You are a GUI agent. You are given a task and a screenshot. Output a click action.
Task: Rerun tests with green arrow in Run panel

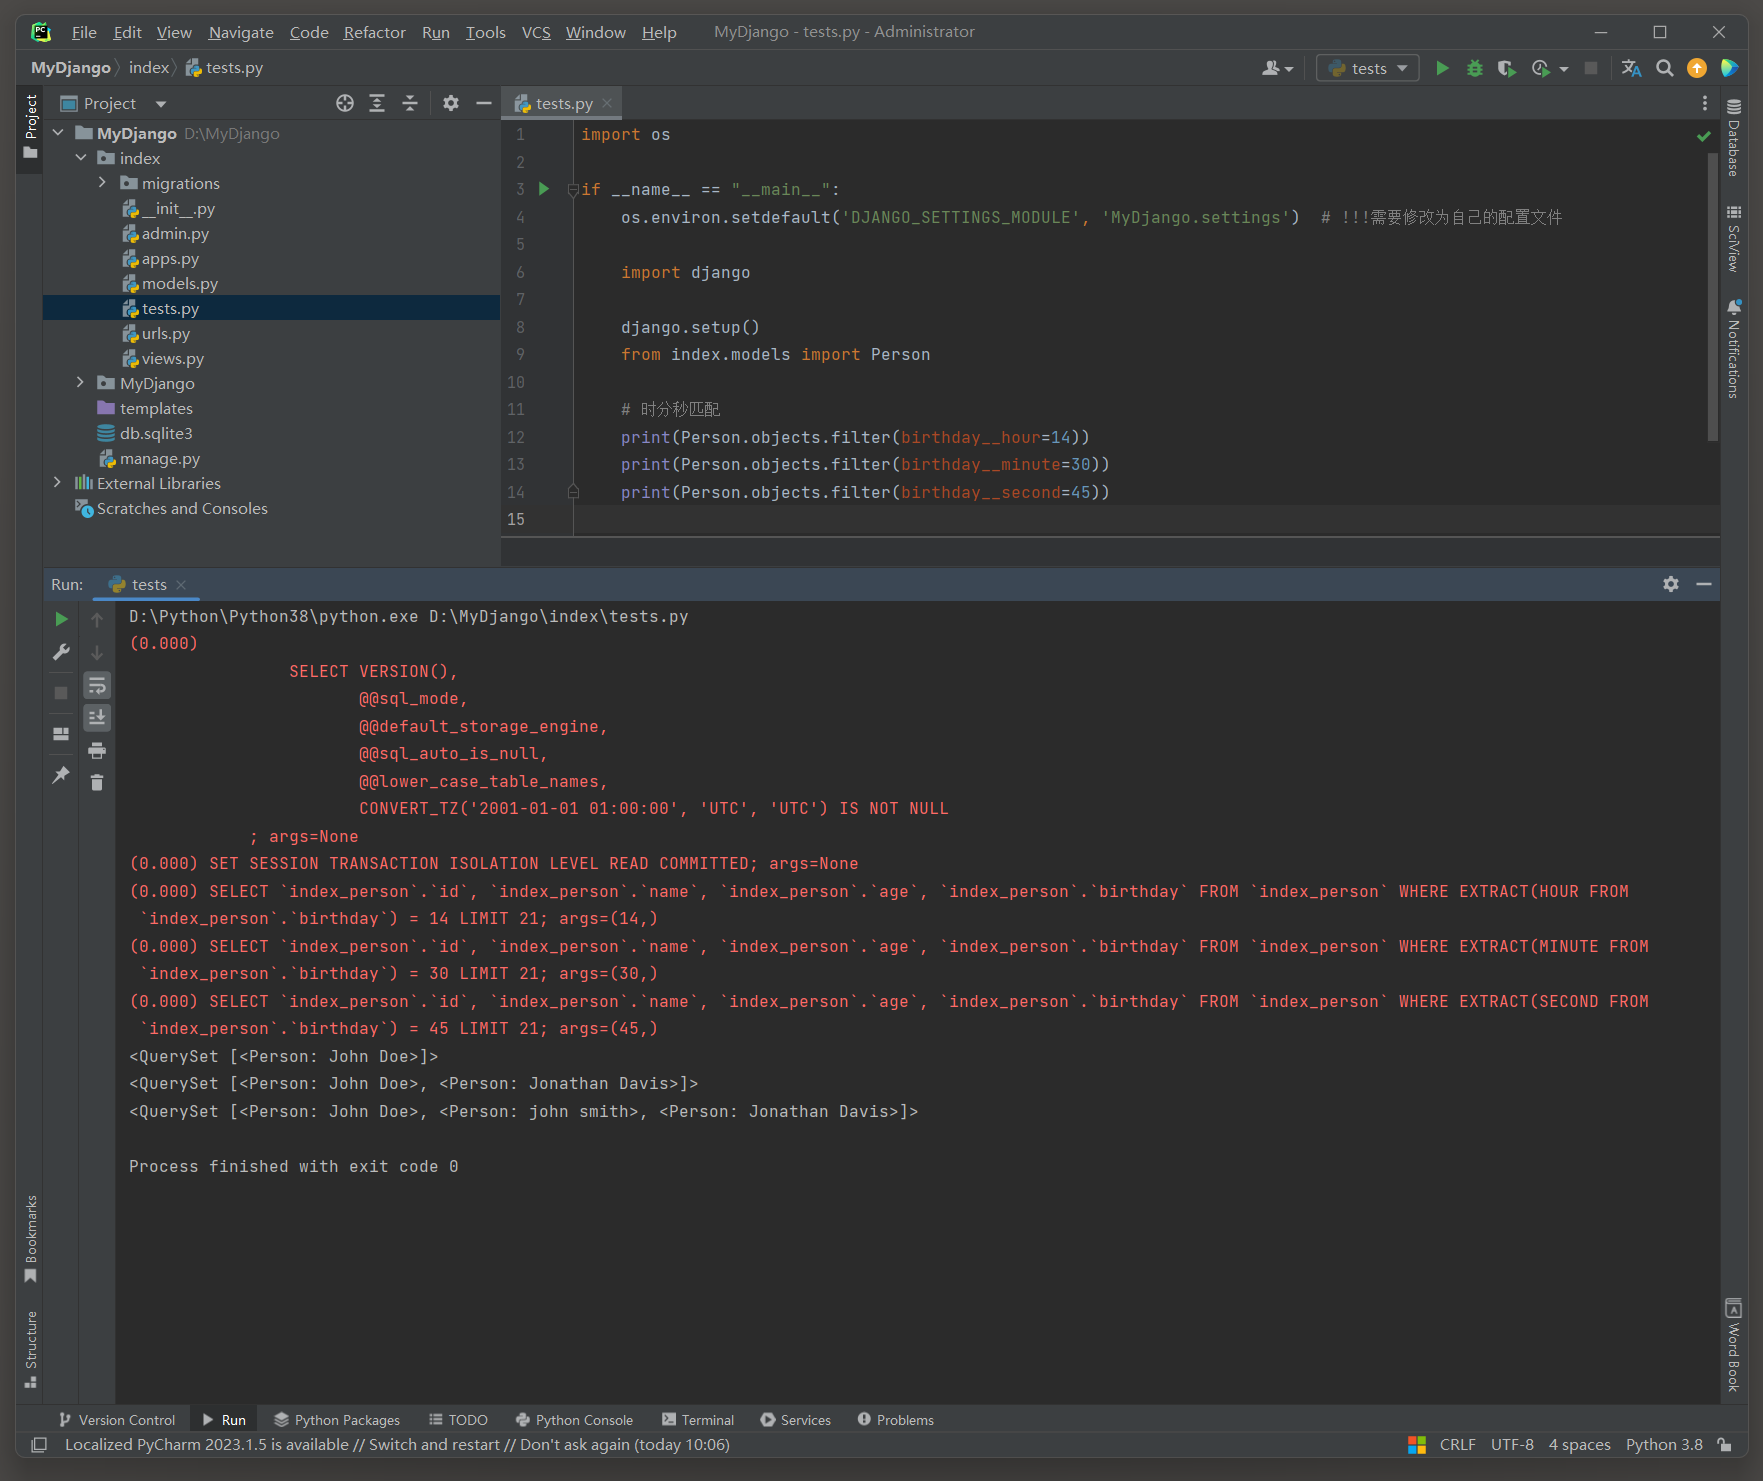click(61, 619)
